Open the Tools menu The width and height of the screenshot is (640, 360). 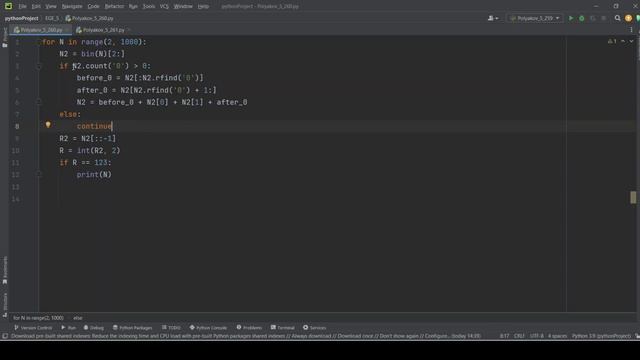[x=149, y=6]
